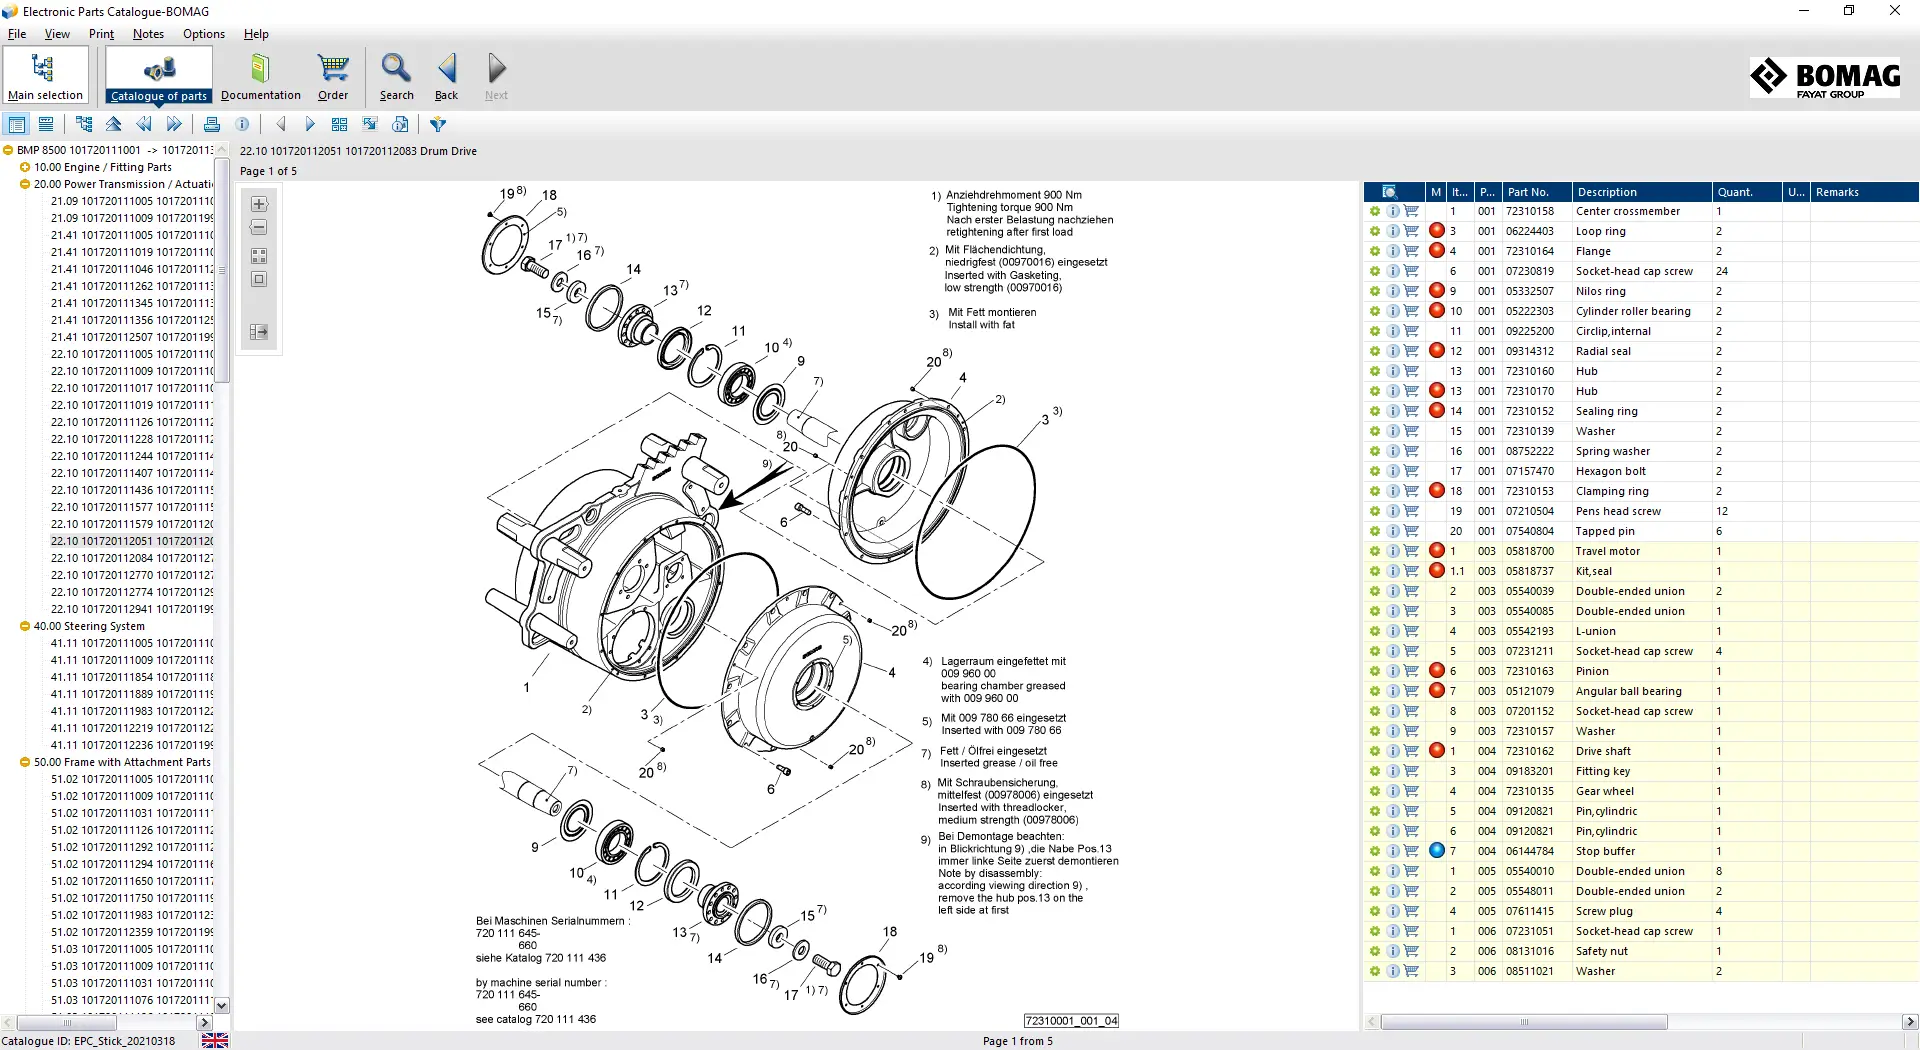1920x1050 pixels.
Task: Select the Angular ball bearing row
Action: click(x=1641, y=691)
